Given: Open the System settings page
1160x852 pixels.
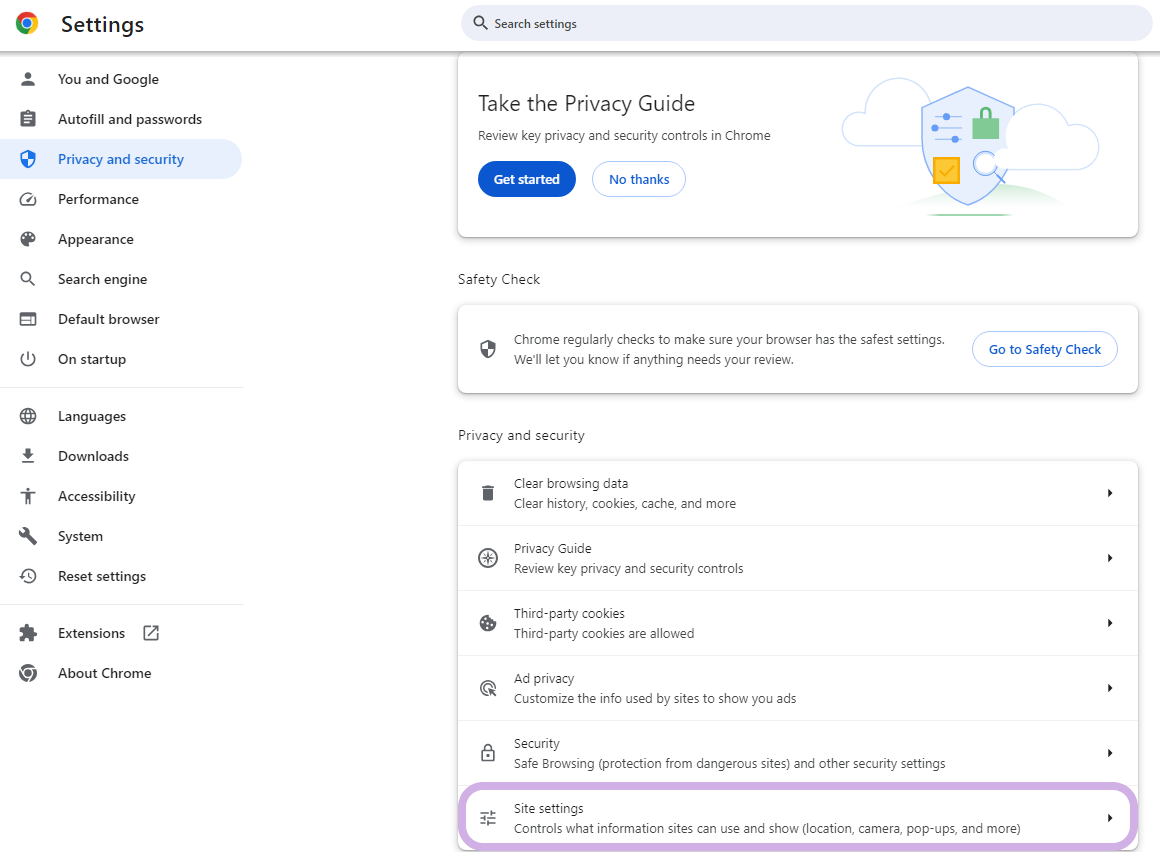Looking at the screenshot, I should tap(121, 536).
